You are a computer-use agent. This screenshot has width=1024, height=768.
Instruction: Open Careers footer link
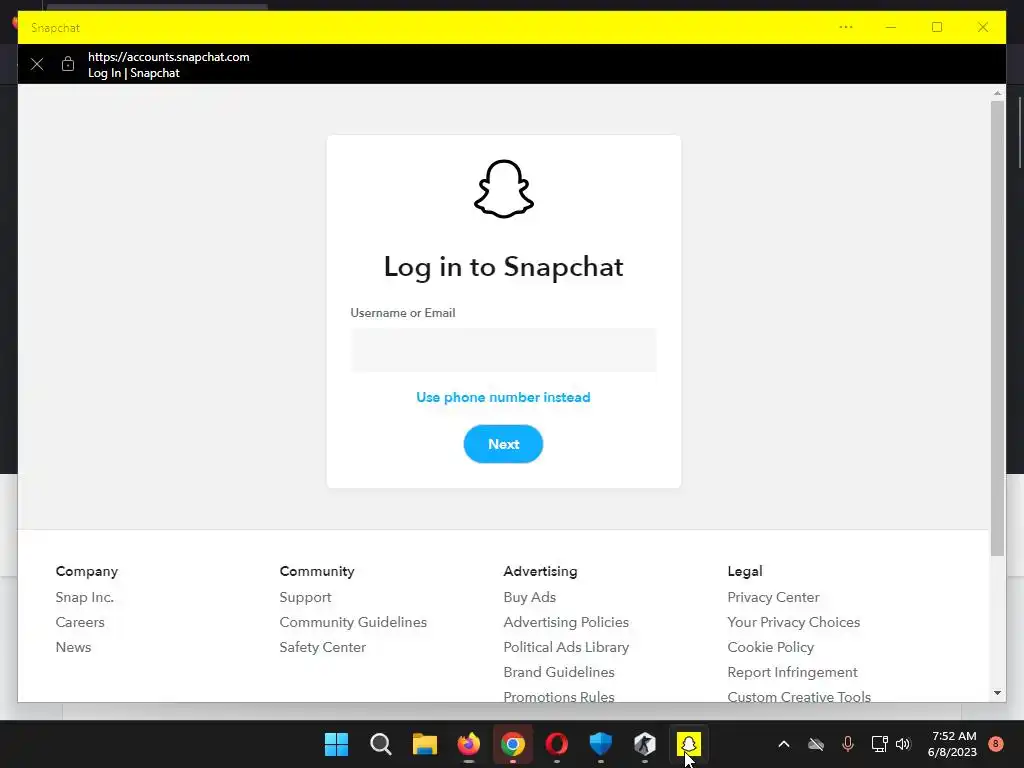[x=80, y=622]
